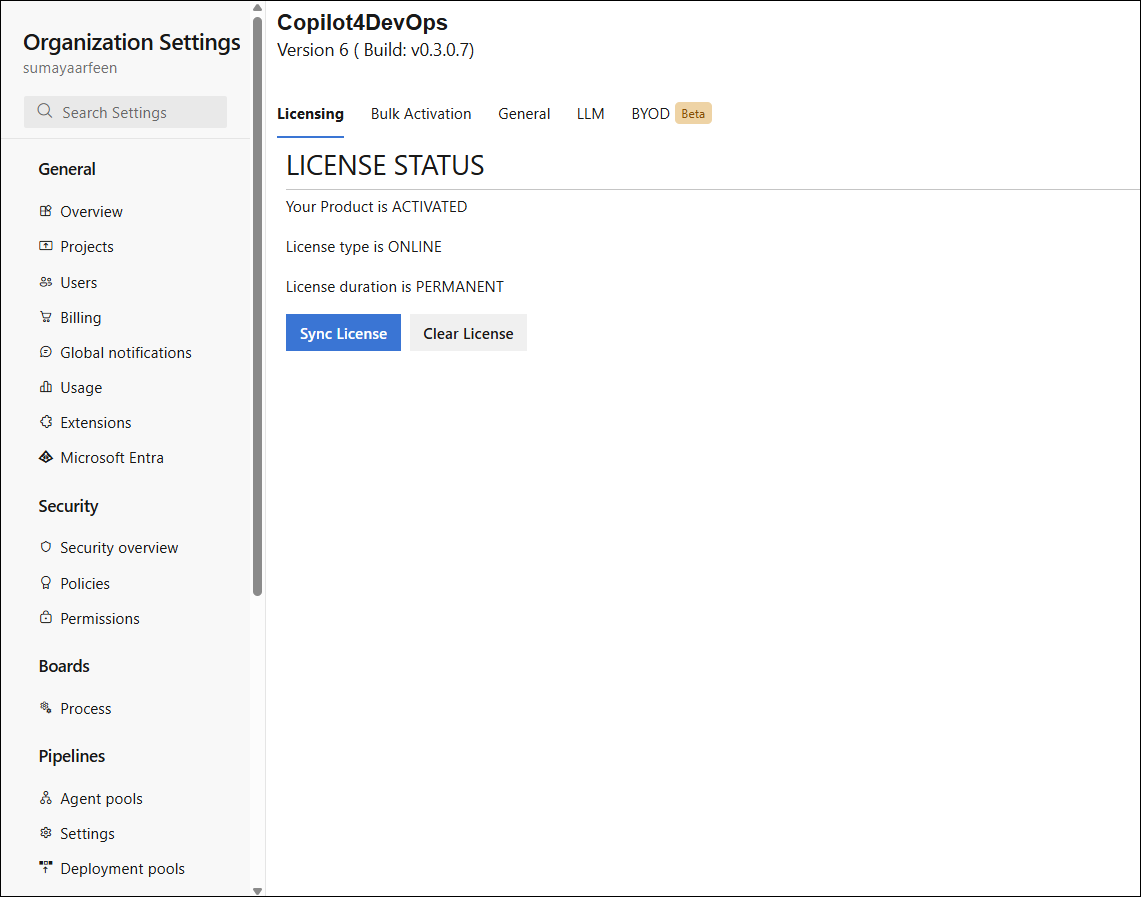Click the Security overview shield icon
Screen dimensions: 1141x897
(46, 547)
